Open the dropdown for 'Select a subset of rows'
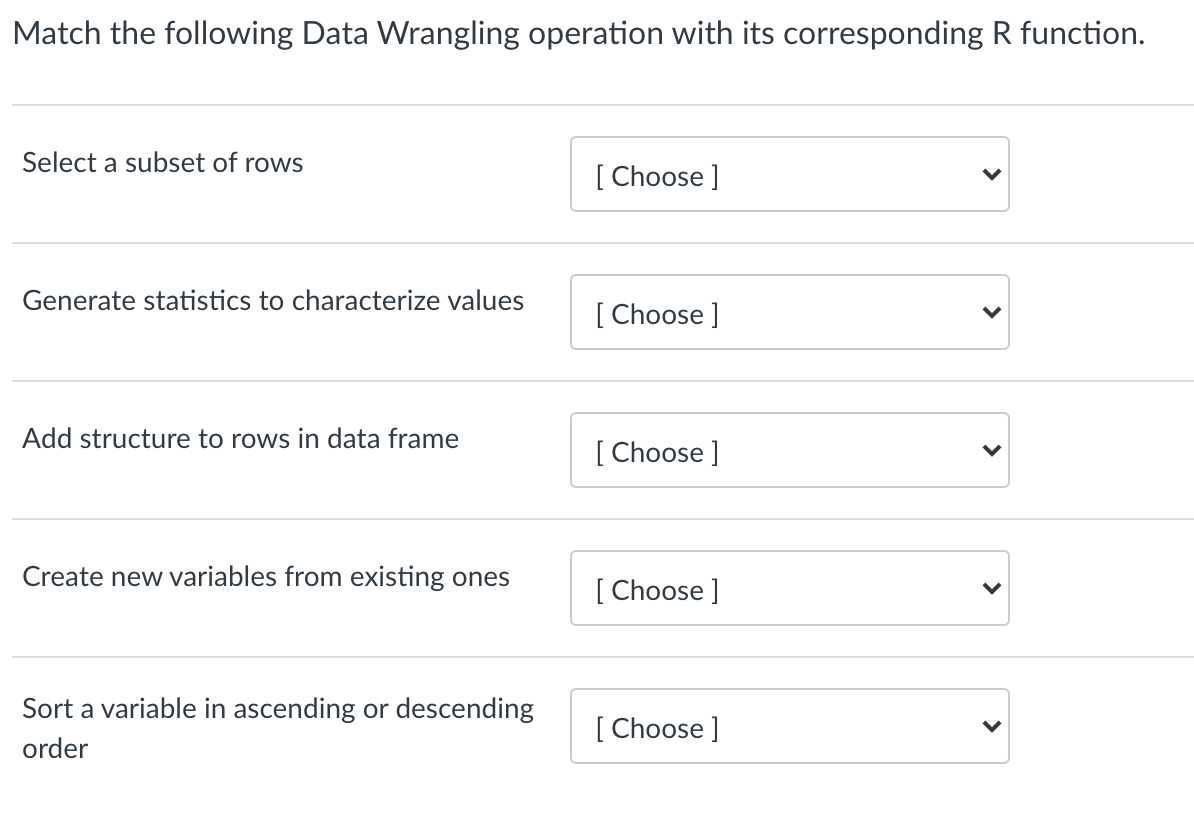Image resolution: width=1194 pixels, height=818 pixels. (x=789, y=175)
